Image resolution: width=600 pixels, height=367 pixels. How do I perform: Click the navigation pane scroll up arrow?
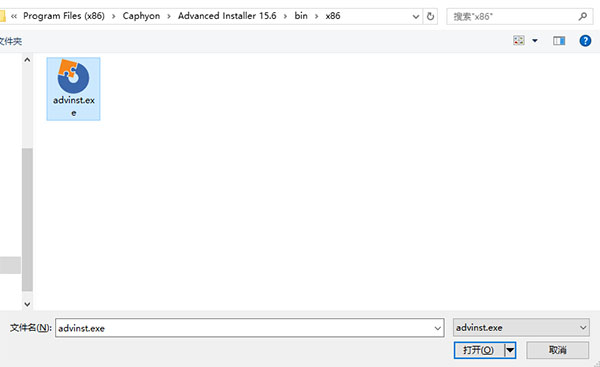click(x=27, y=60)
